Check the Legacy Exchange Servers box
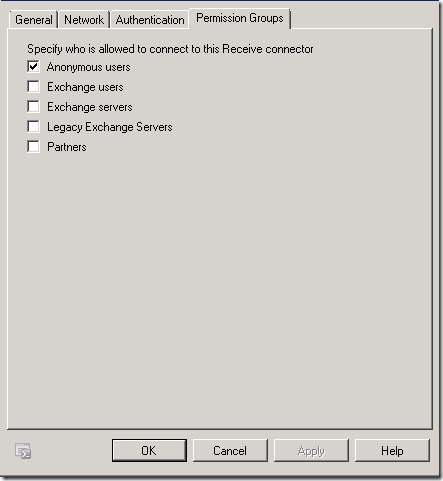This screenshot has height=481, width=443. (x=33, y=127)
